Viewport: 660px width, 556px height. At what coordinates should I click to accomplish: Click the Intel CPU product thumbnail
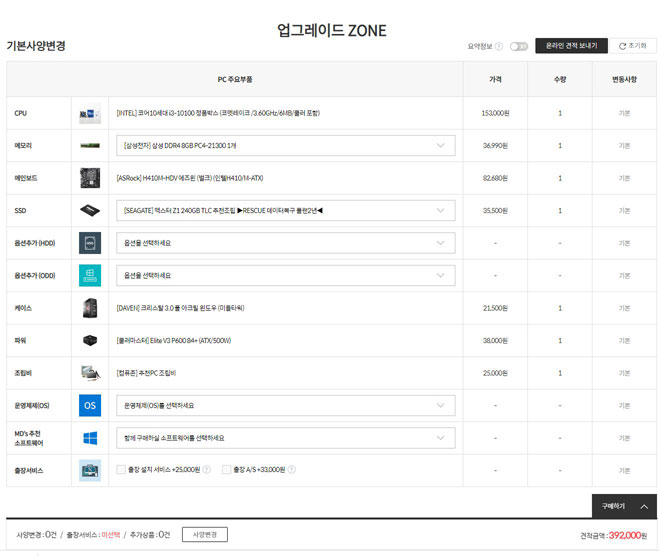click(x=90, y=113)
